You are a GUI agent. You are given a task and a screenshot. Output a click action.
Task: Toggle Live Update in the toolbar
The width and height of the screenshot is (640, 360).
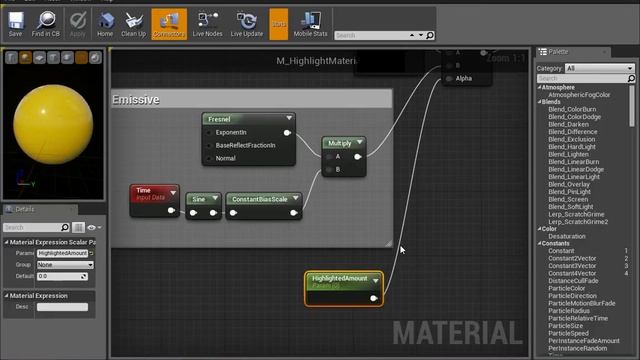247,24
